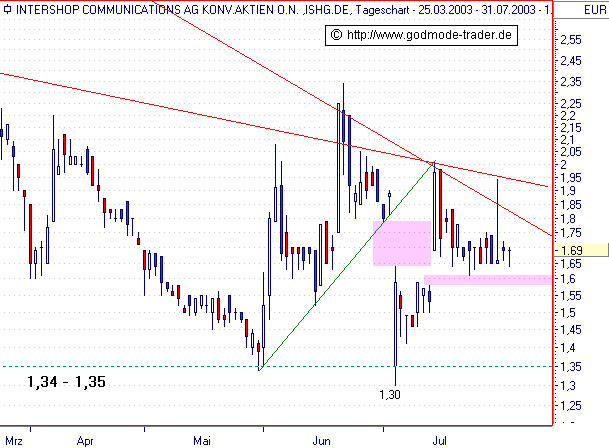This screenshot has width=609, height=448.
Task: Click the EUR currency label
Action: 595,9
